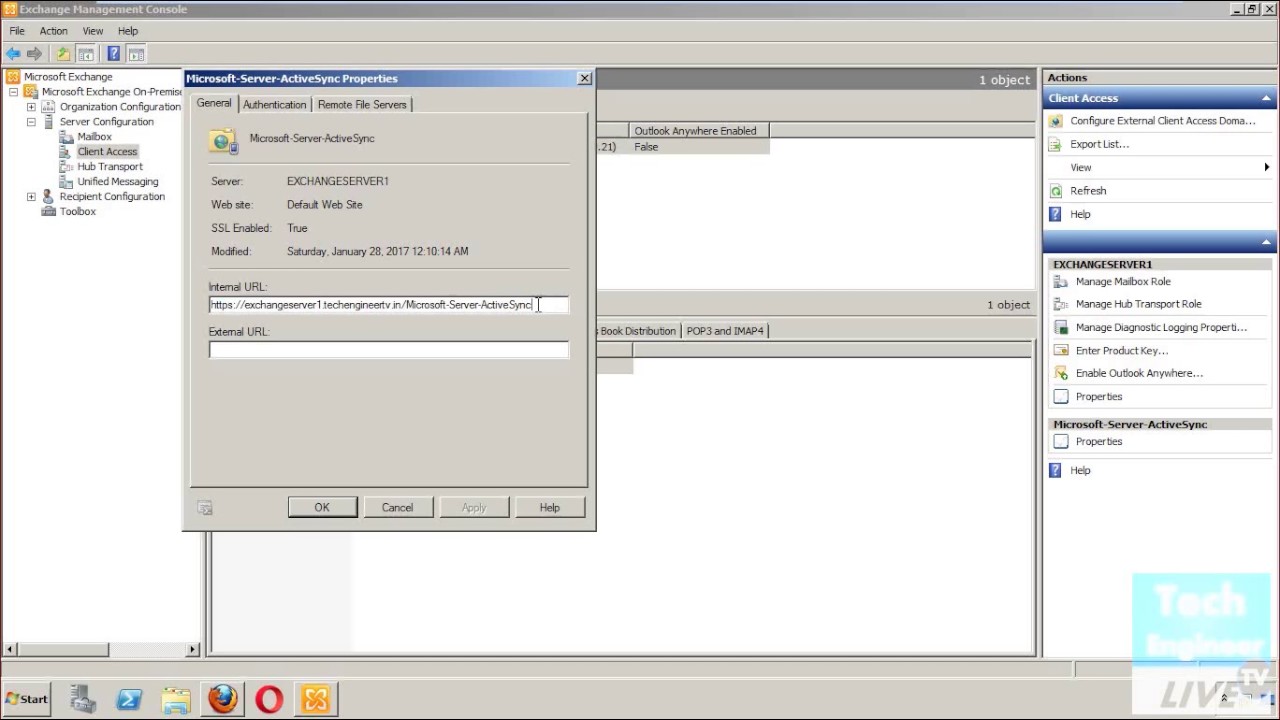Select Client Access in the tree
This screenshot has height=720, width=1280.
pyautogui.click(x=107, y=152)
